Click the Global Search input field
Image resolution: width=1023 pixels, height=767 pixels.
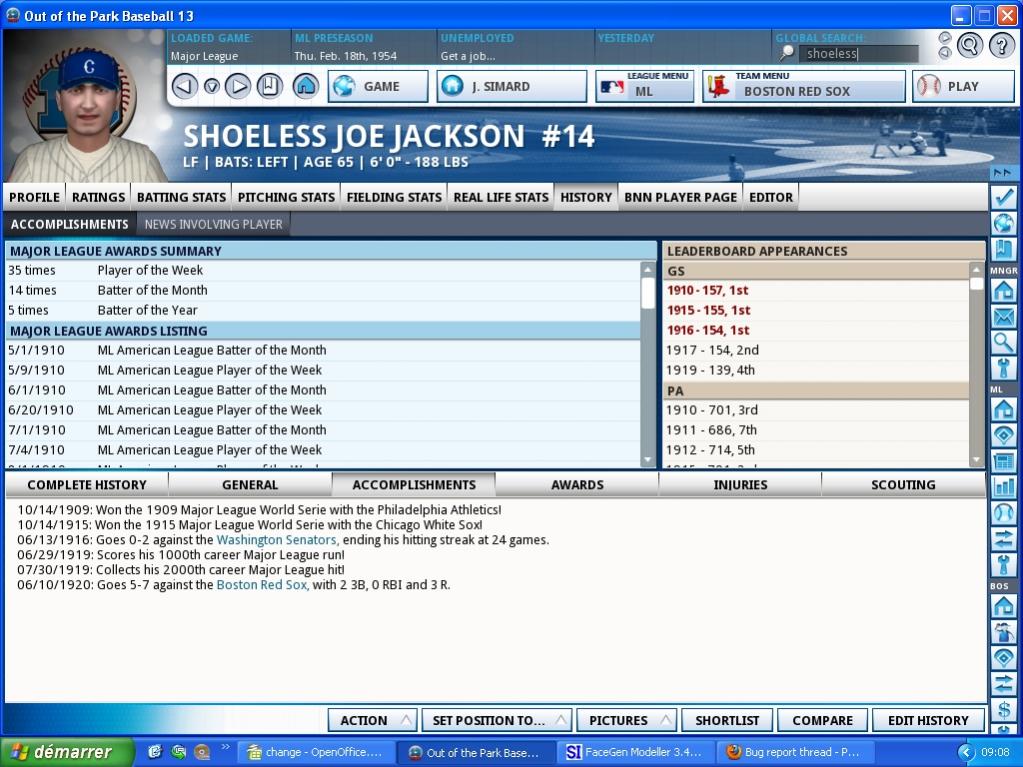(x=859, y=54)
